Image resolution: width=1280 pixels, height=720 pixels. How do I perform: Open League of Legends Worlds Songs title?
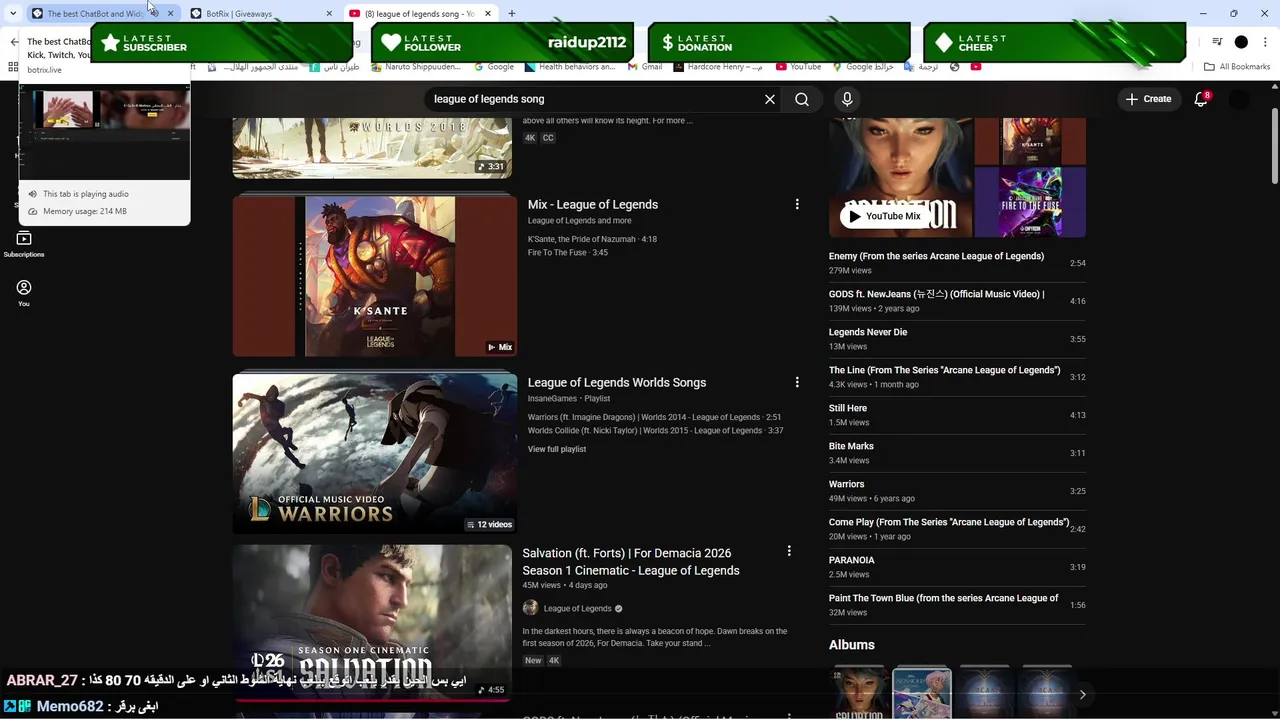617,382
